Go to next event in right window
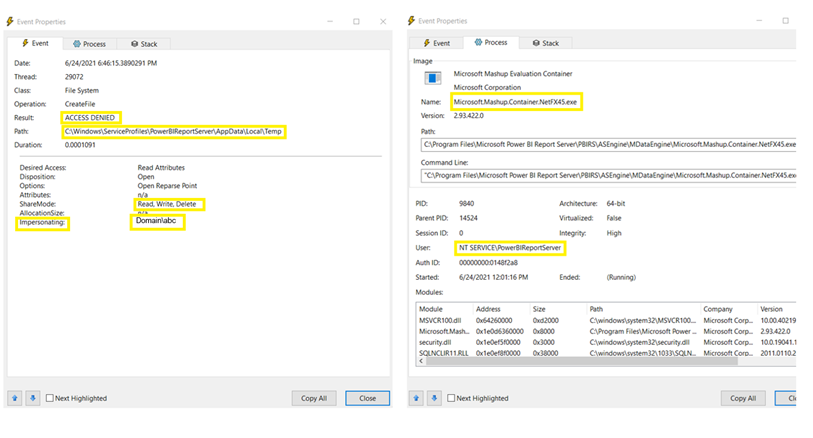 click(434, 398)
